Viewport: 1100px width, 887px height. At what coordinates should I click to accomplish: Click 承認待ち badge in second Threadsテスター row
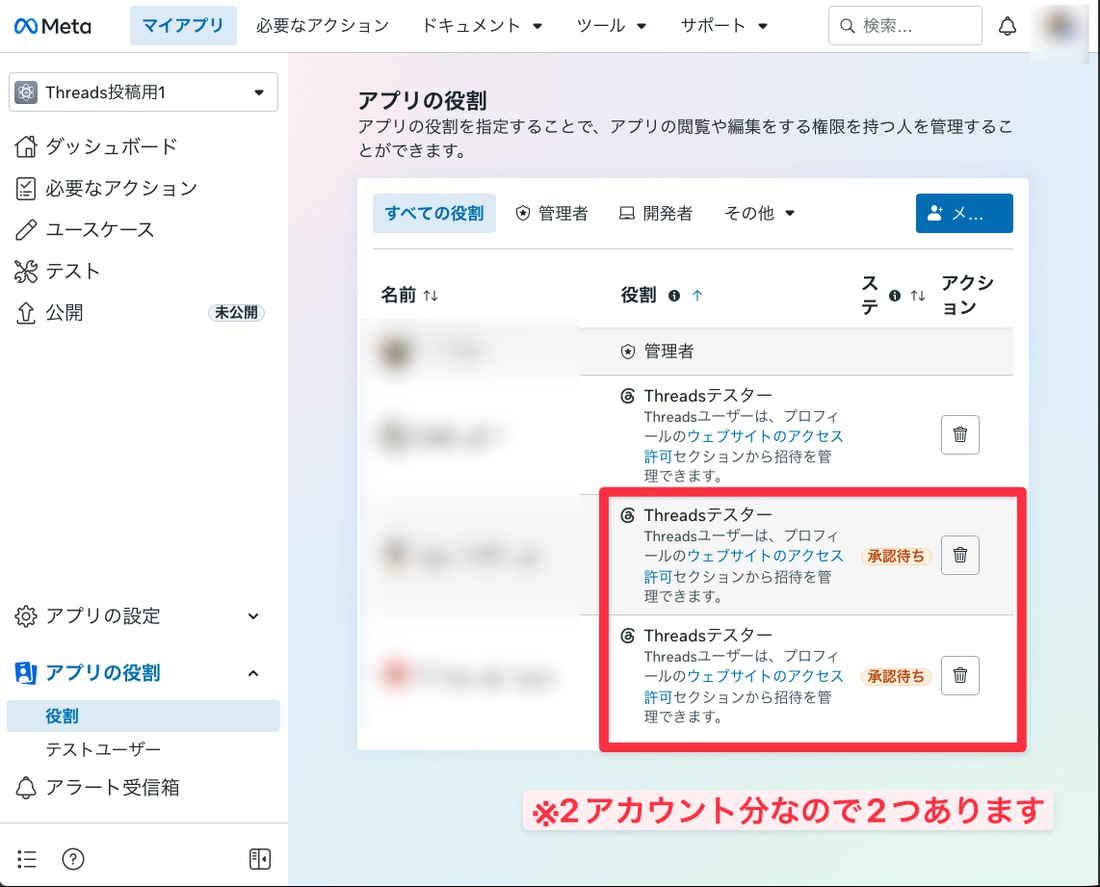896,556
